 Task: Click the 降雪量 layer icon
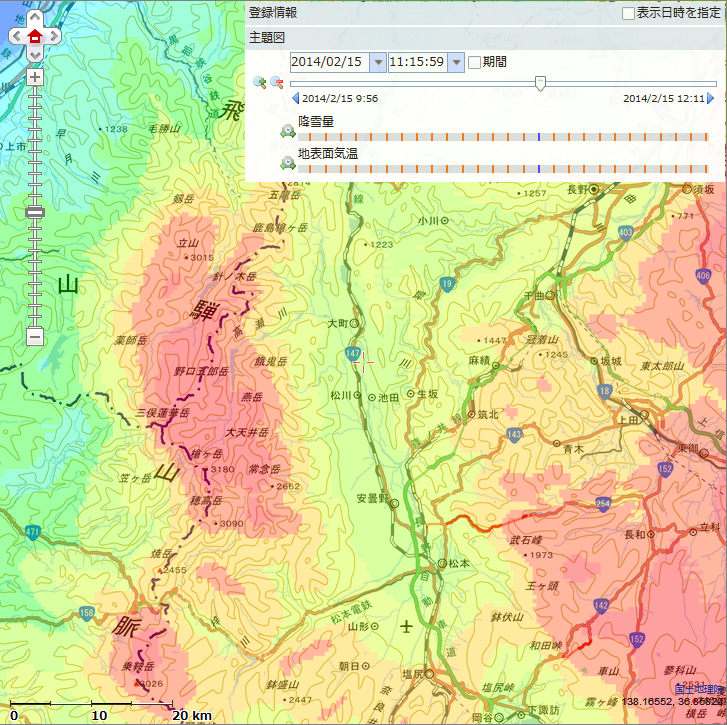(288, 131)
